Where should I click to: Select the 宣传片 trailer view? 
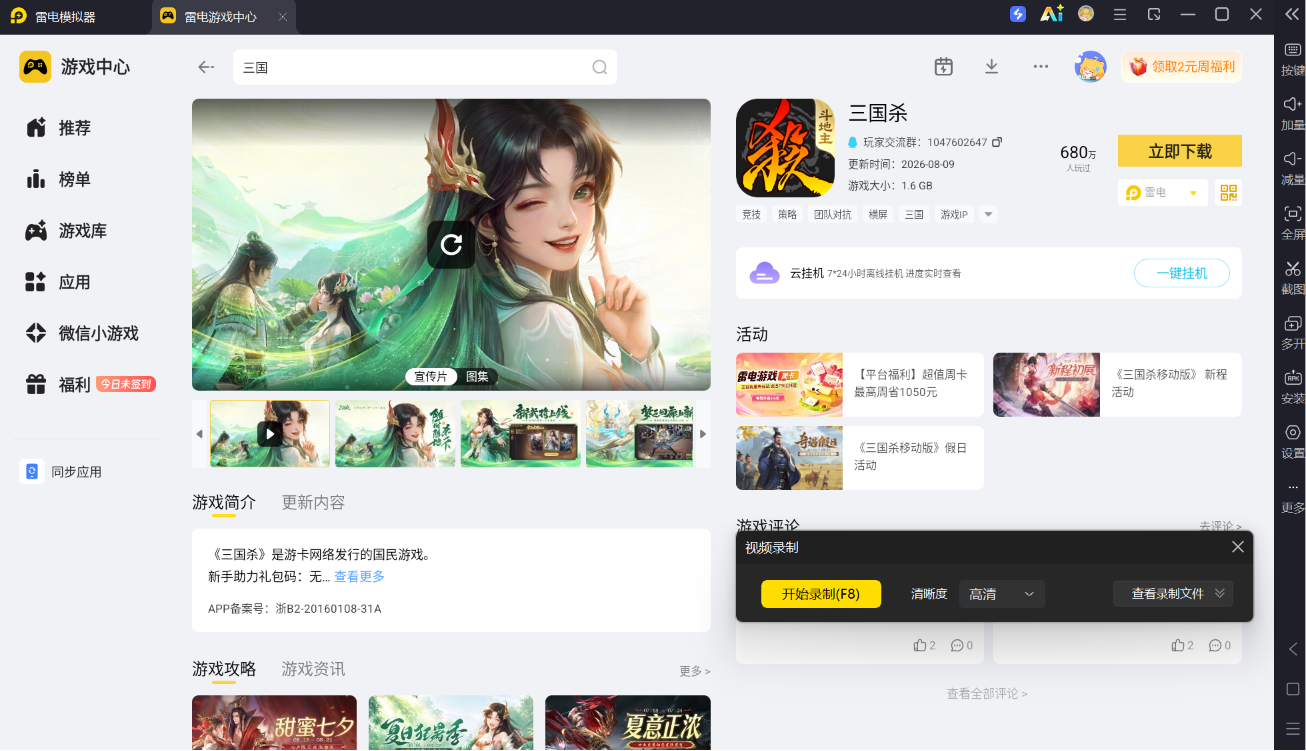431,377
